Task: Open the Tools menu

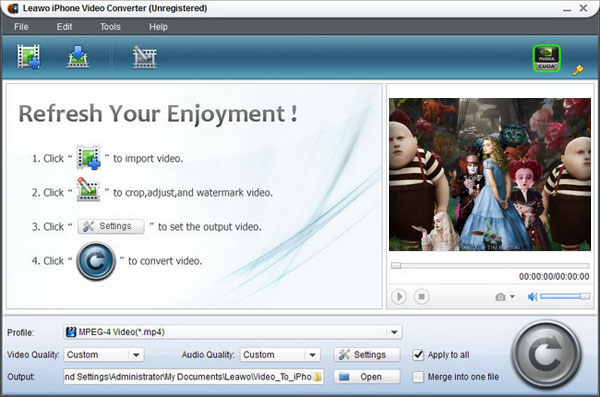Action: 110,27
